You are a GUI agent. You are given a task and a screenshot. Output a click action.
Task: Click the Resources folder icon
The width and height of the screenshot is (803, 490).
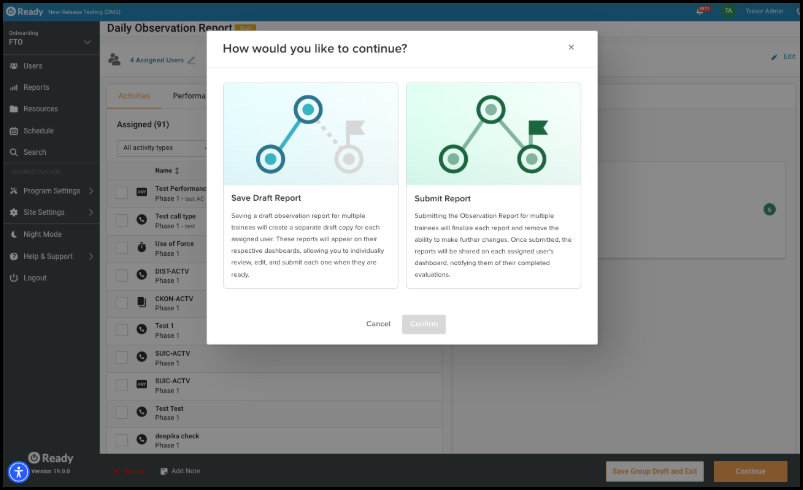click(x=14, y=109)
